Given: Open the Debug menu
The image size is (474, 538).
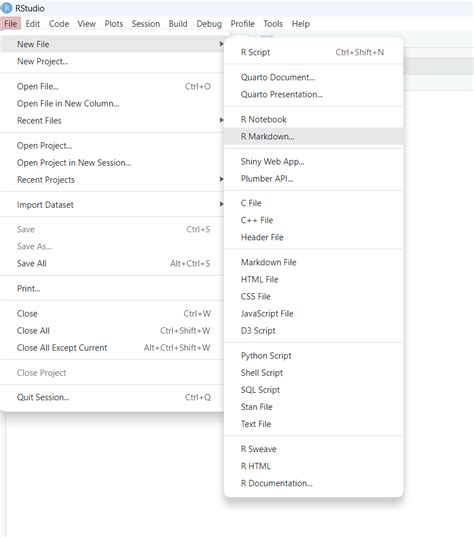Looking at the screenshot, I should coord(209,24).
